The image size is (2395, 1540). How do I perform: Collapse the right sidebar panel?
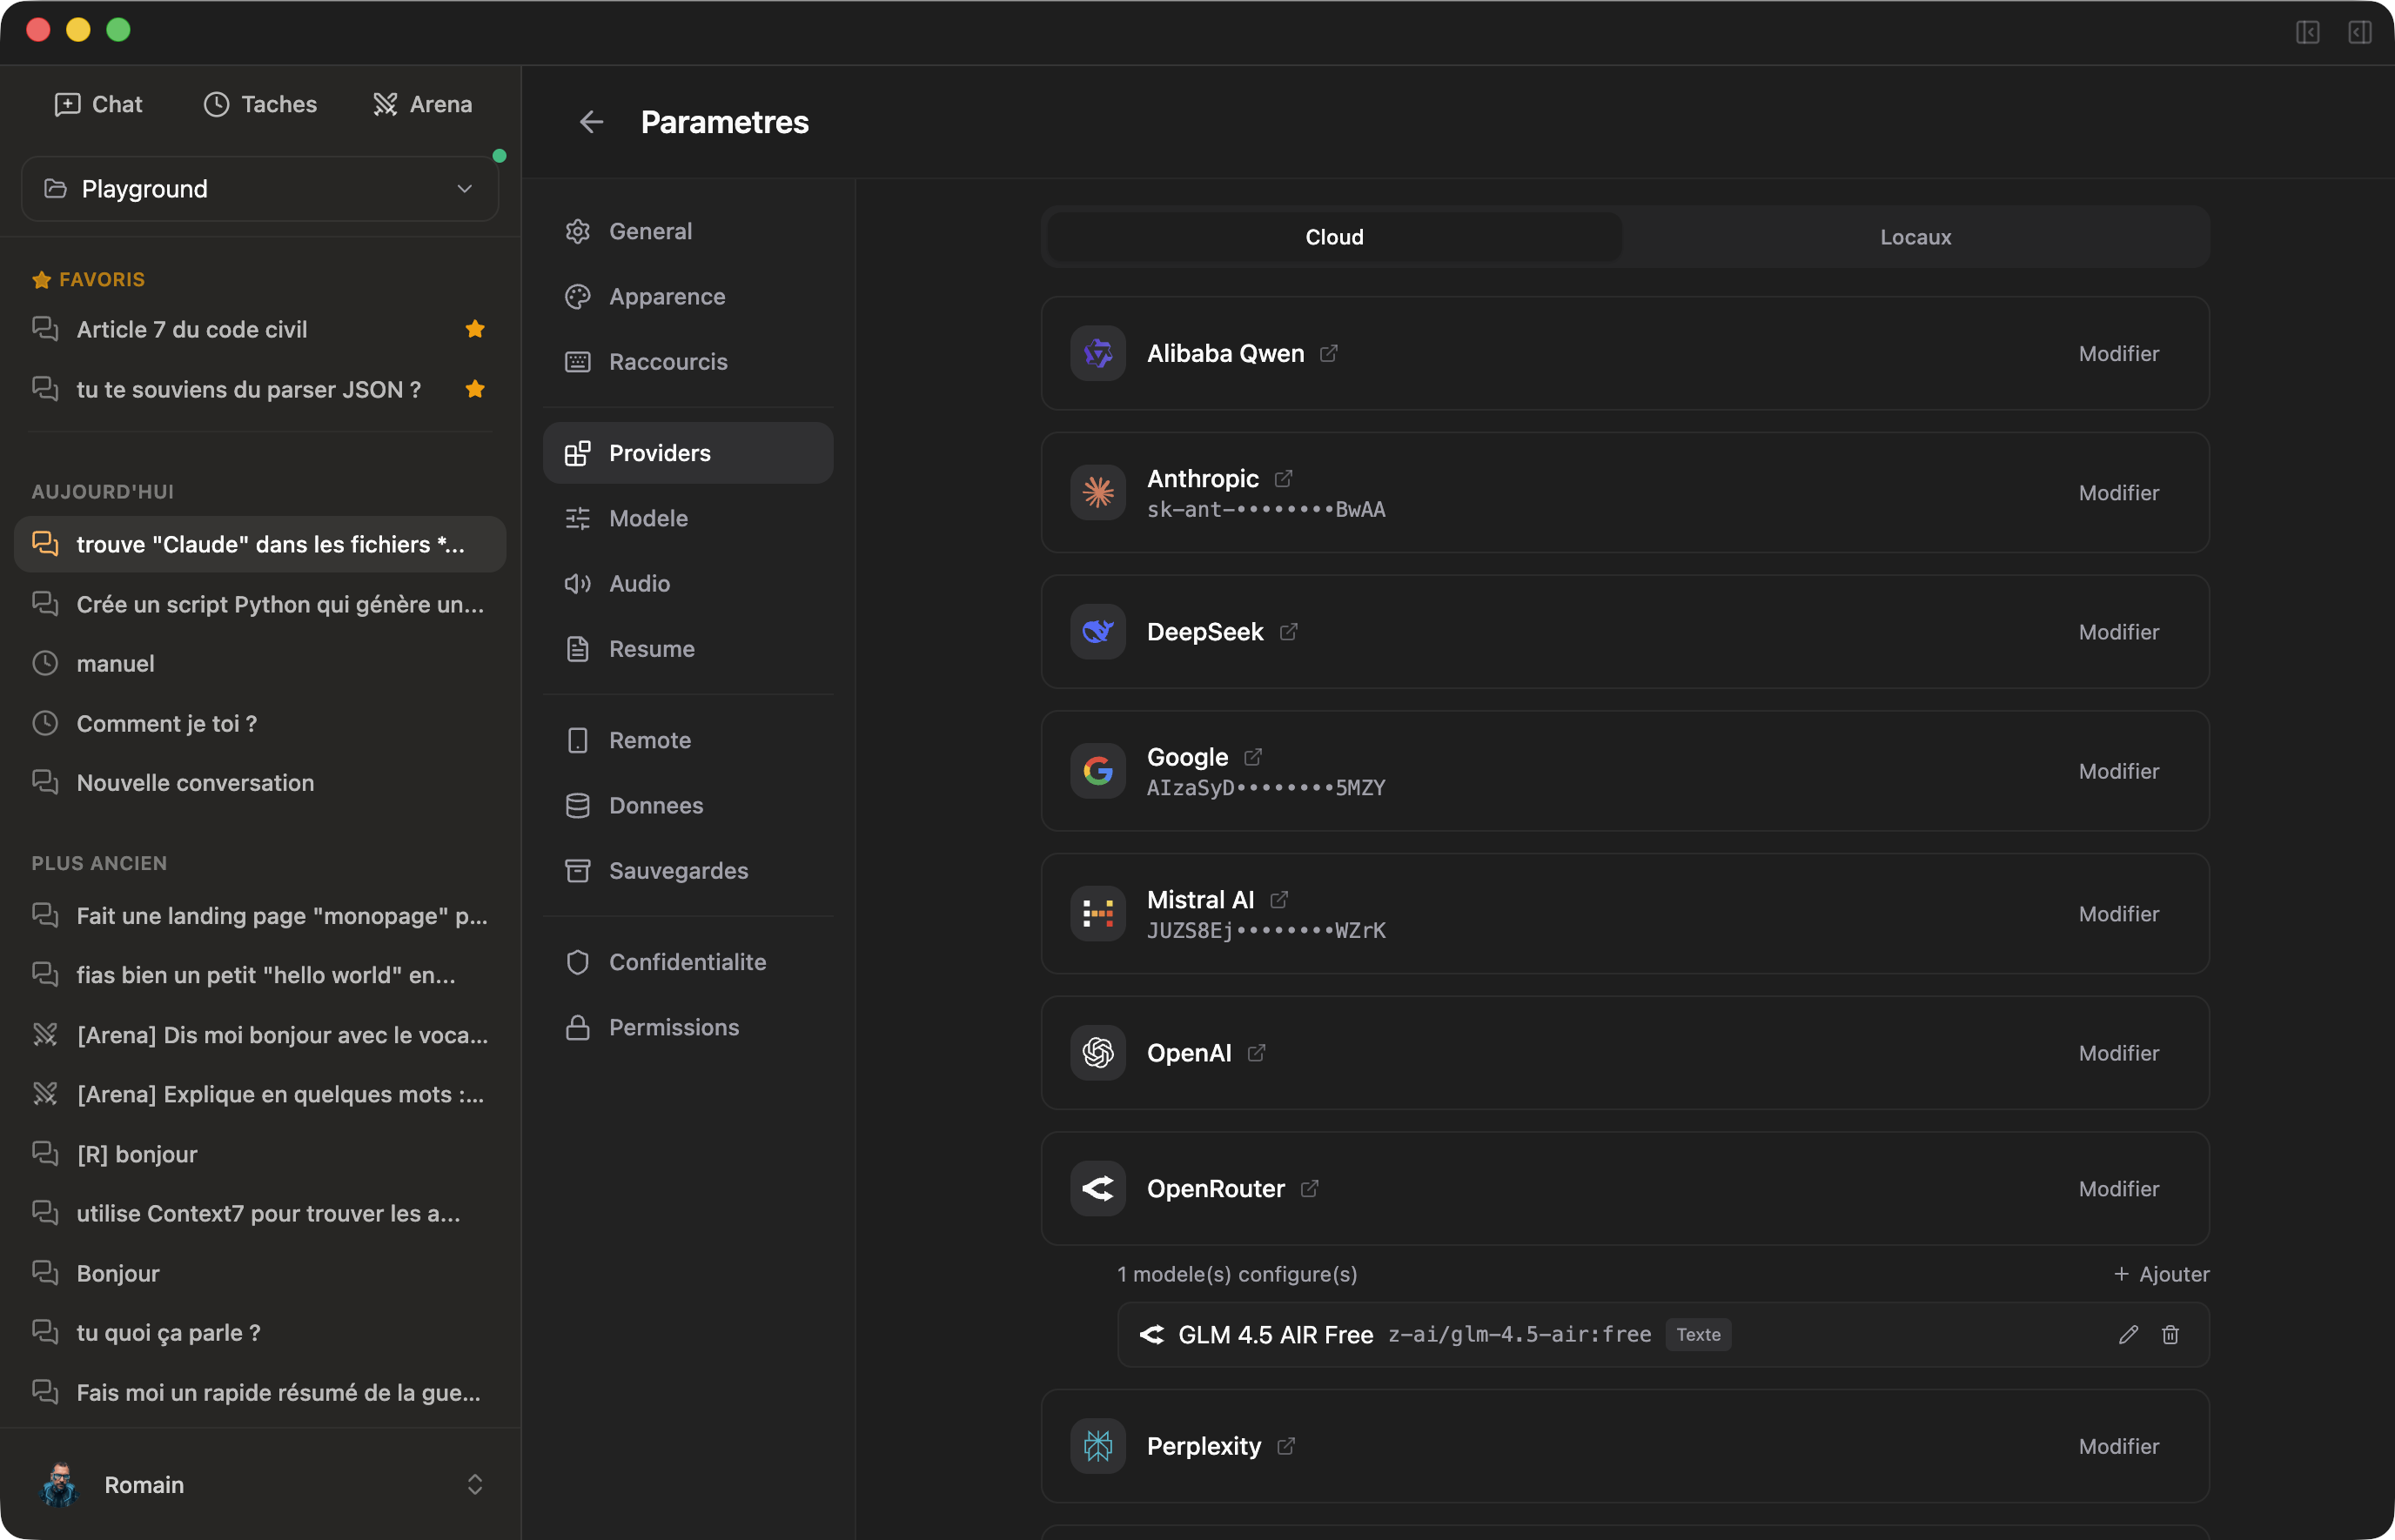[x=2361, y=33]
